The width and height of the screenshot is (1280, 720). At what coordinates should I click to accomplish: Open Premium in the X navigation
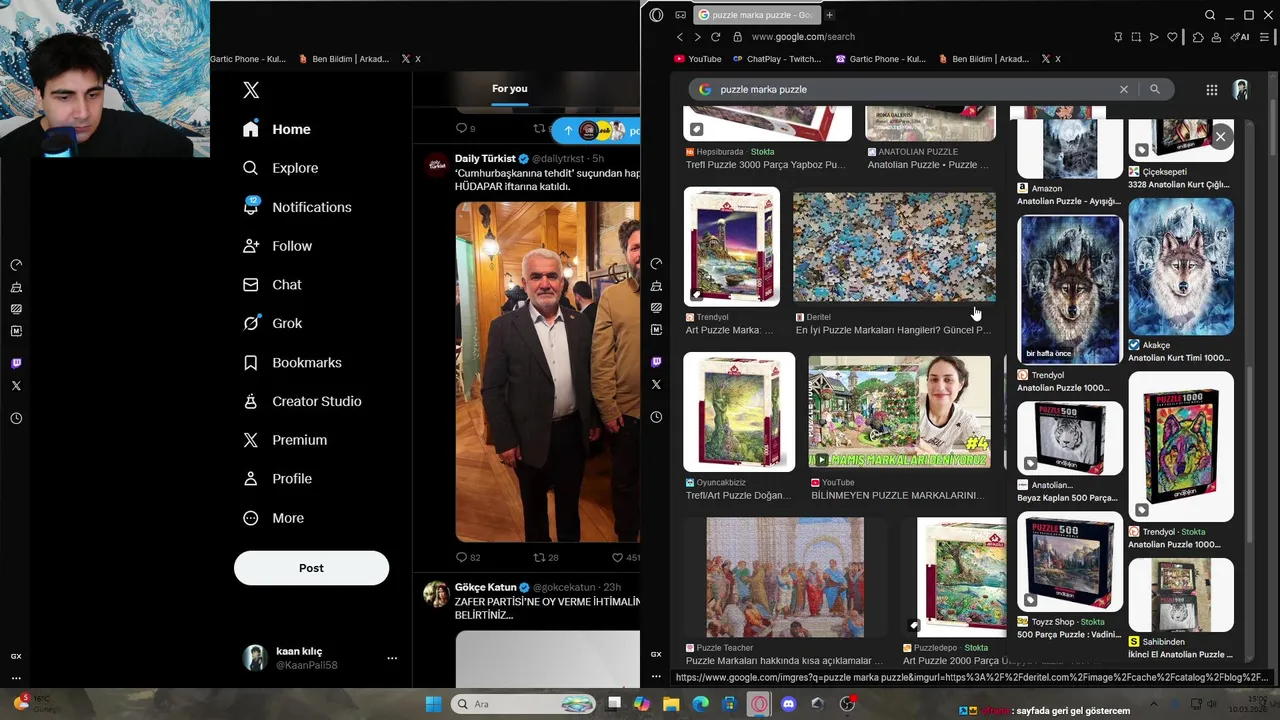pyautogui.click(x=285, y=440)
